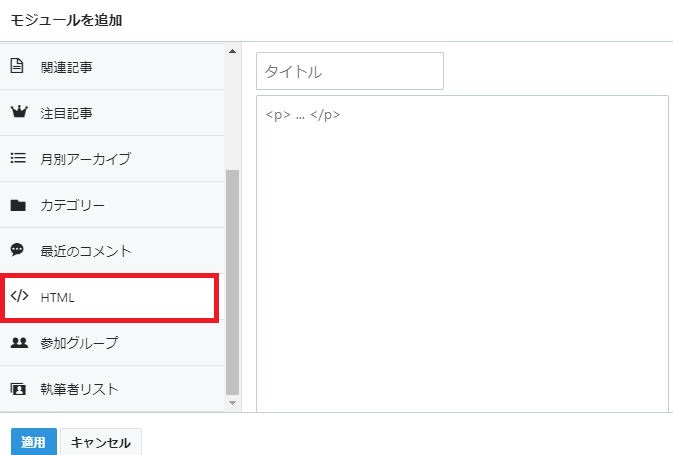Click the author card icon for 執筆者リスト

click(18, 389)
